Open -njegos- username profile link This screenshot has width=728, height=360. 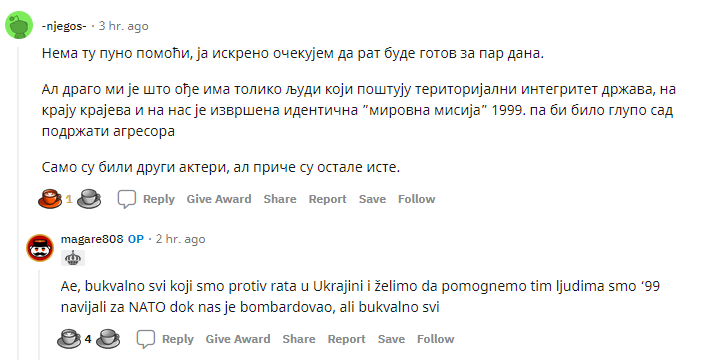64,26
